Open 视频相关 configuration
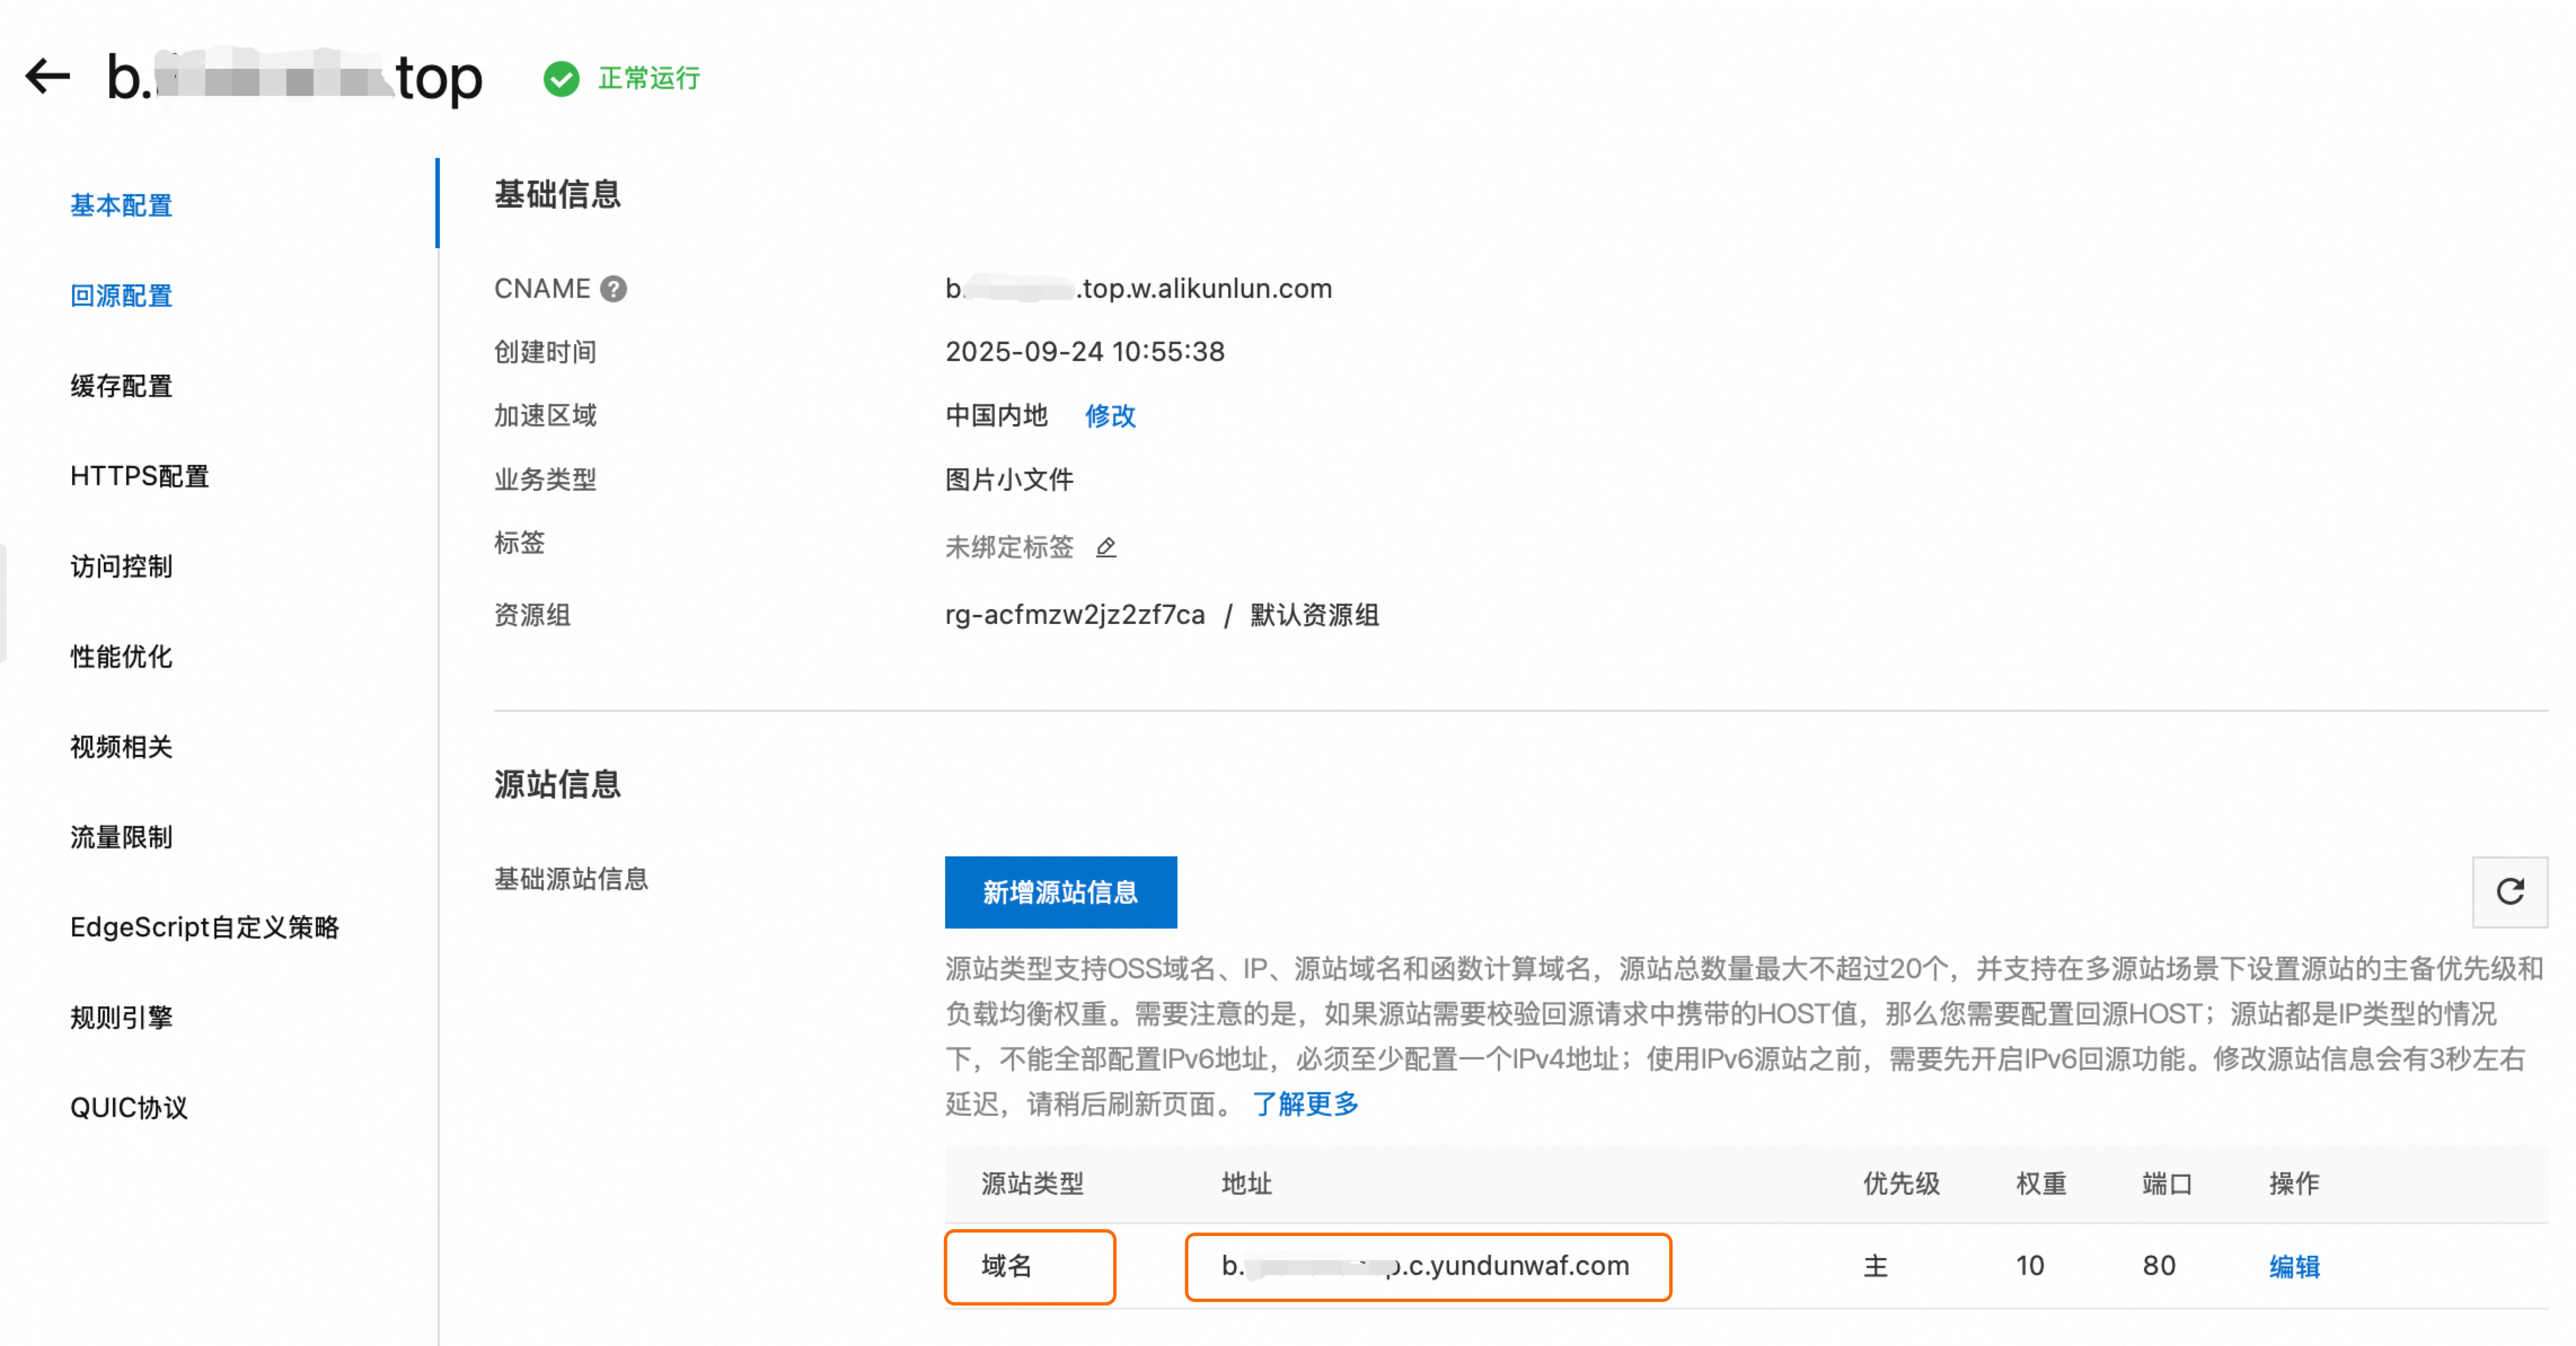Image resolution: width=2576 pixels, height=1346 pixels. coord(121,746)
